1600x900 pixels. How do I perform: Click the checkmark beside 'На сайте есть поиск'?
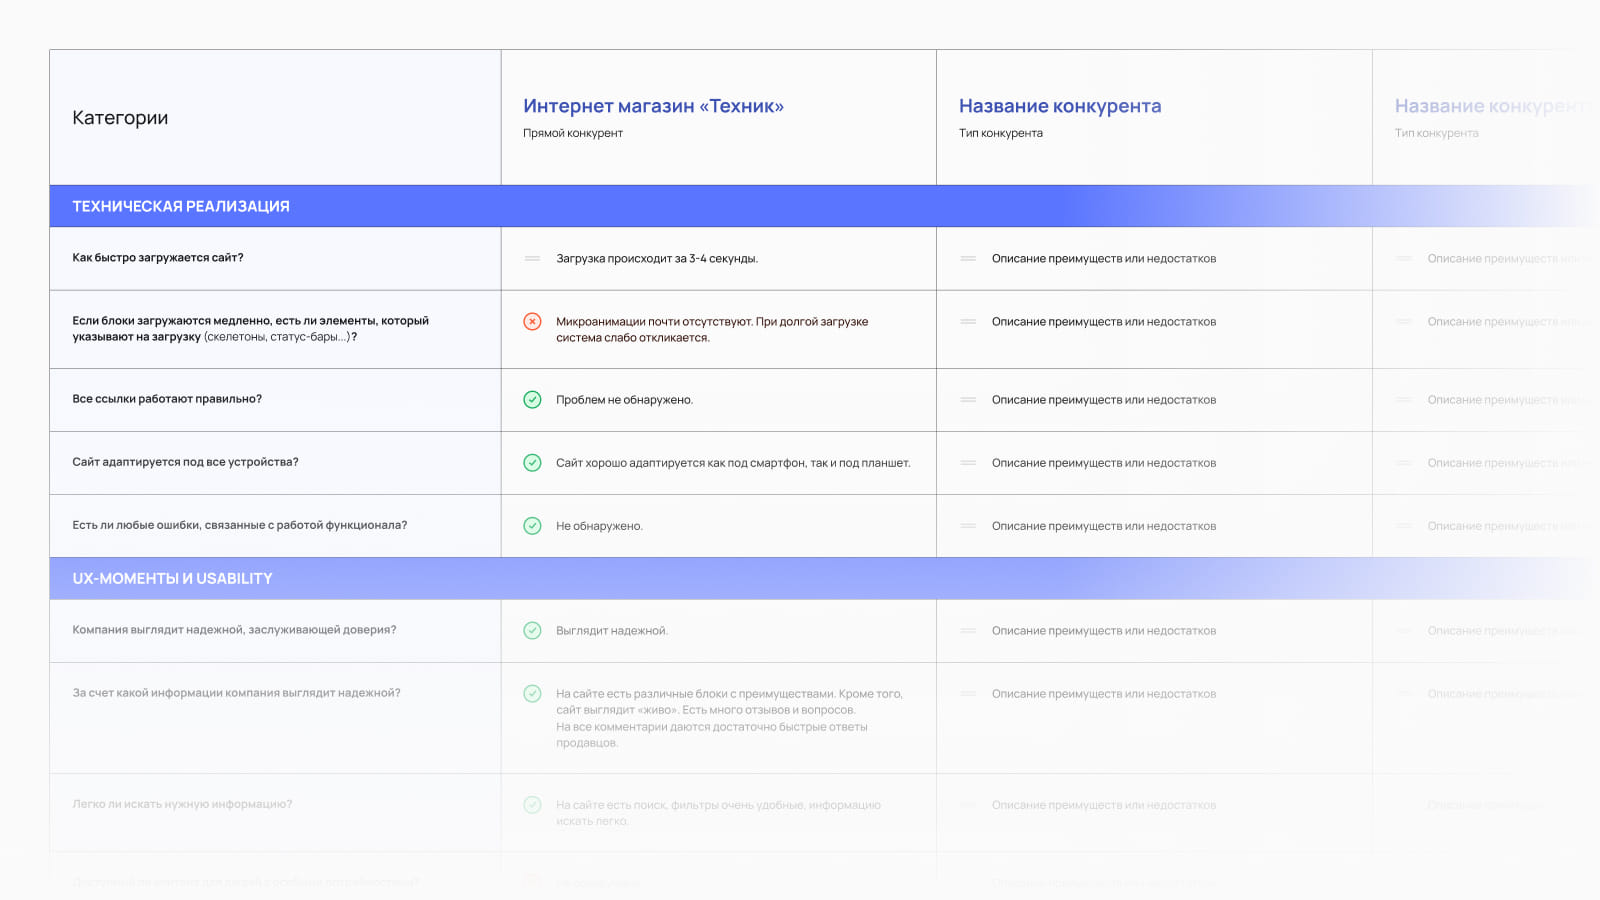[532, 805]
